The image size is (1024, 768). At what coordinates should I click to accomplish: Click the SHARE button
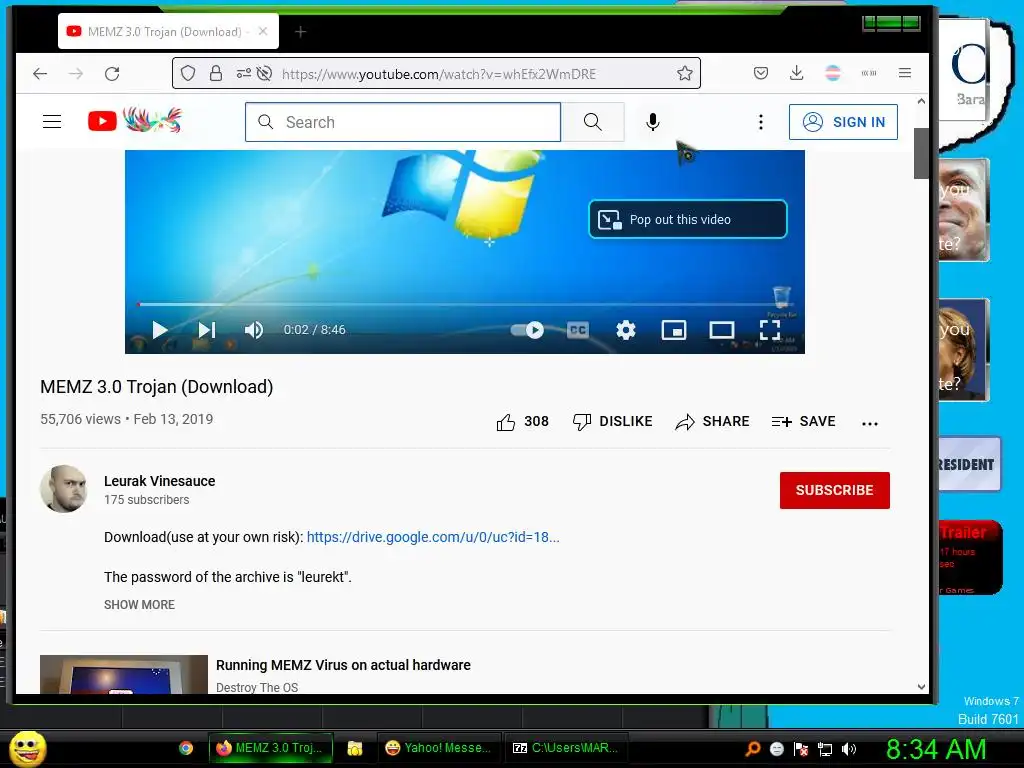(712, 422)
